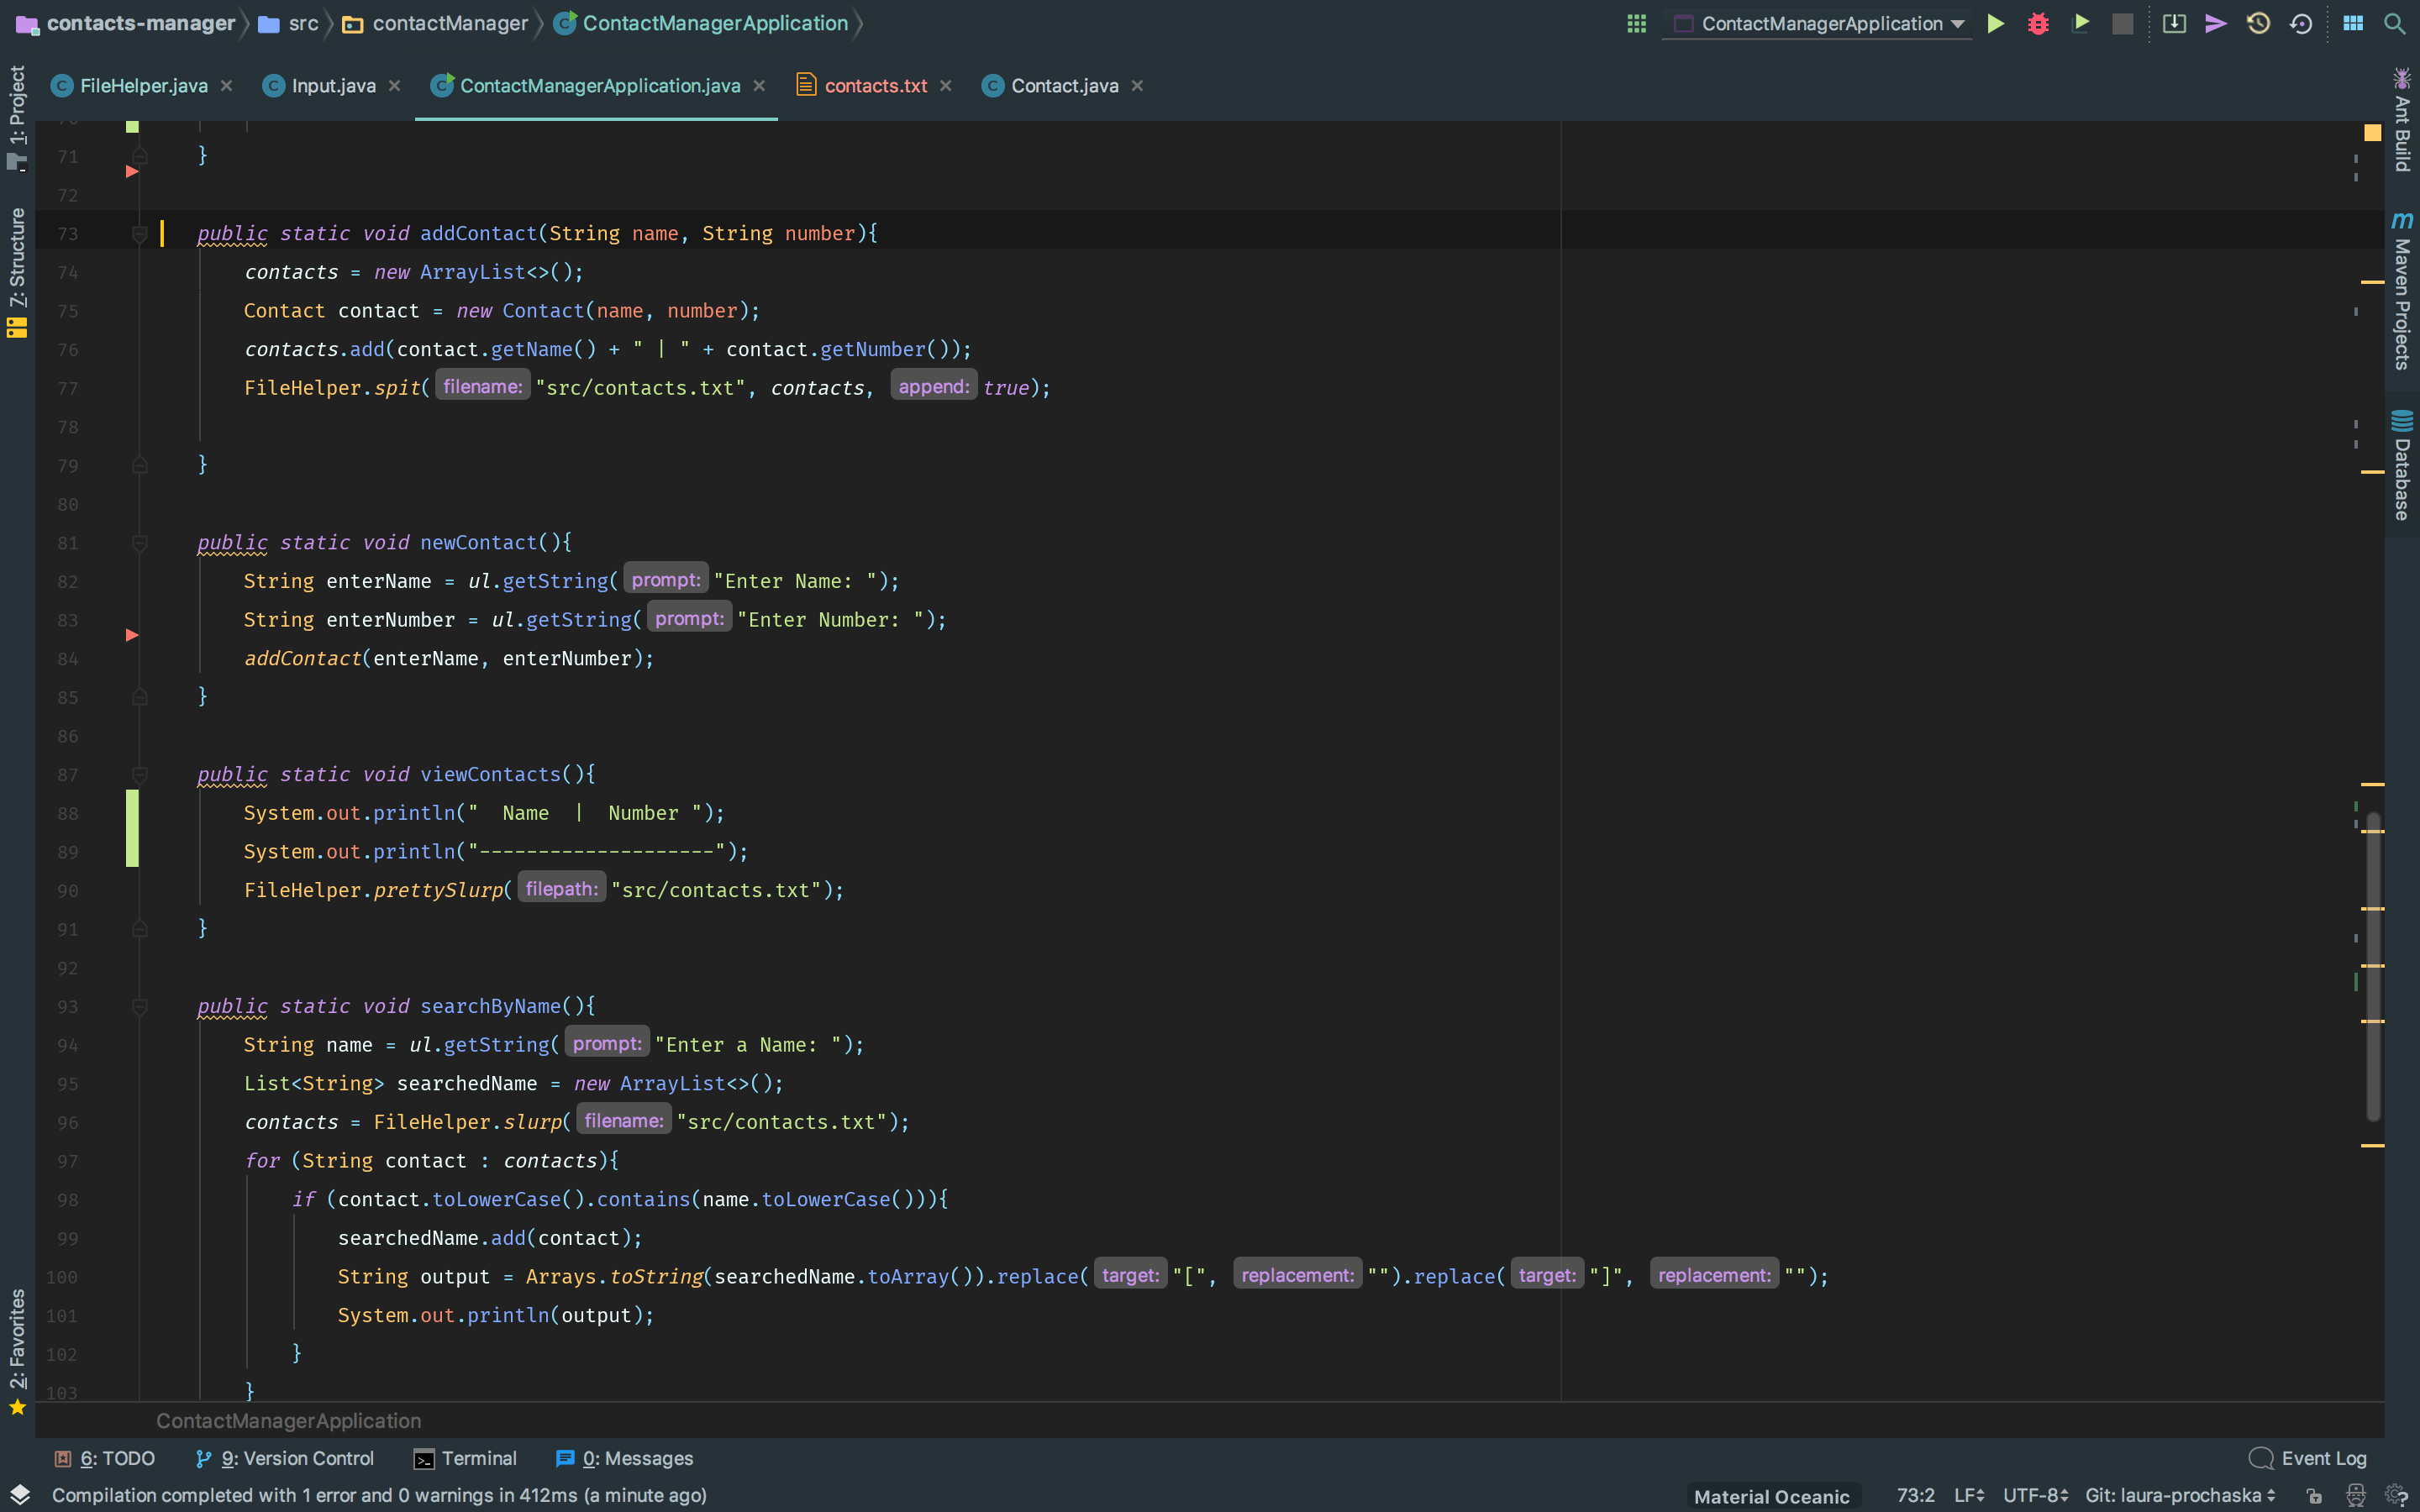
Task: Click line number 90 in the gutter
Action: point(67,891)
